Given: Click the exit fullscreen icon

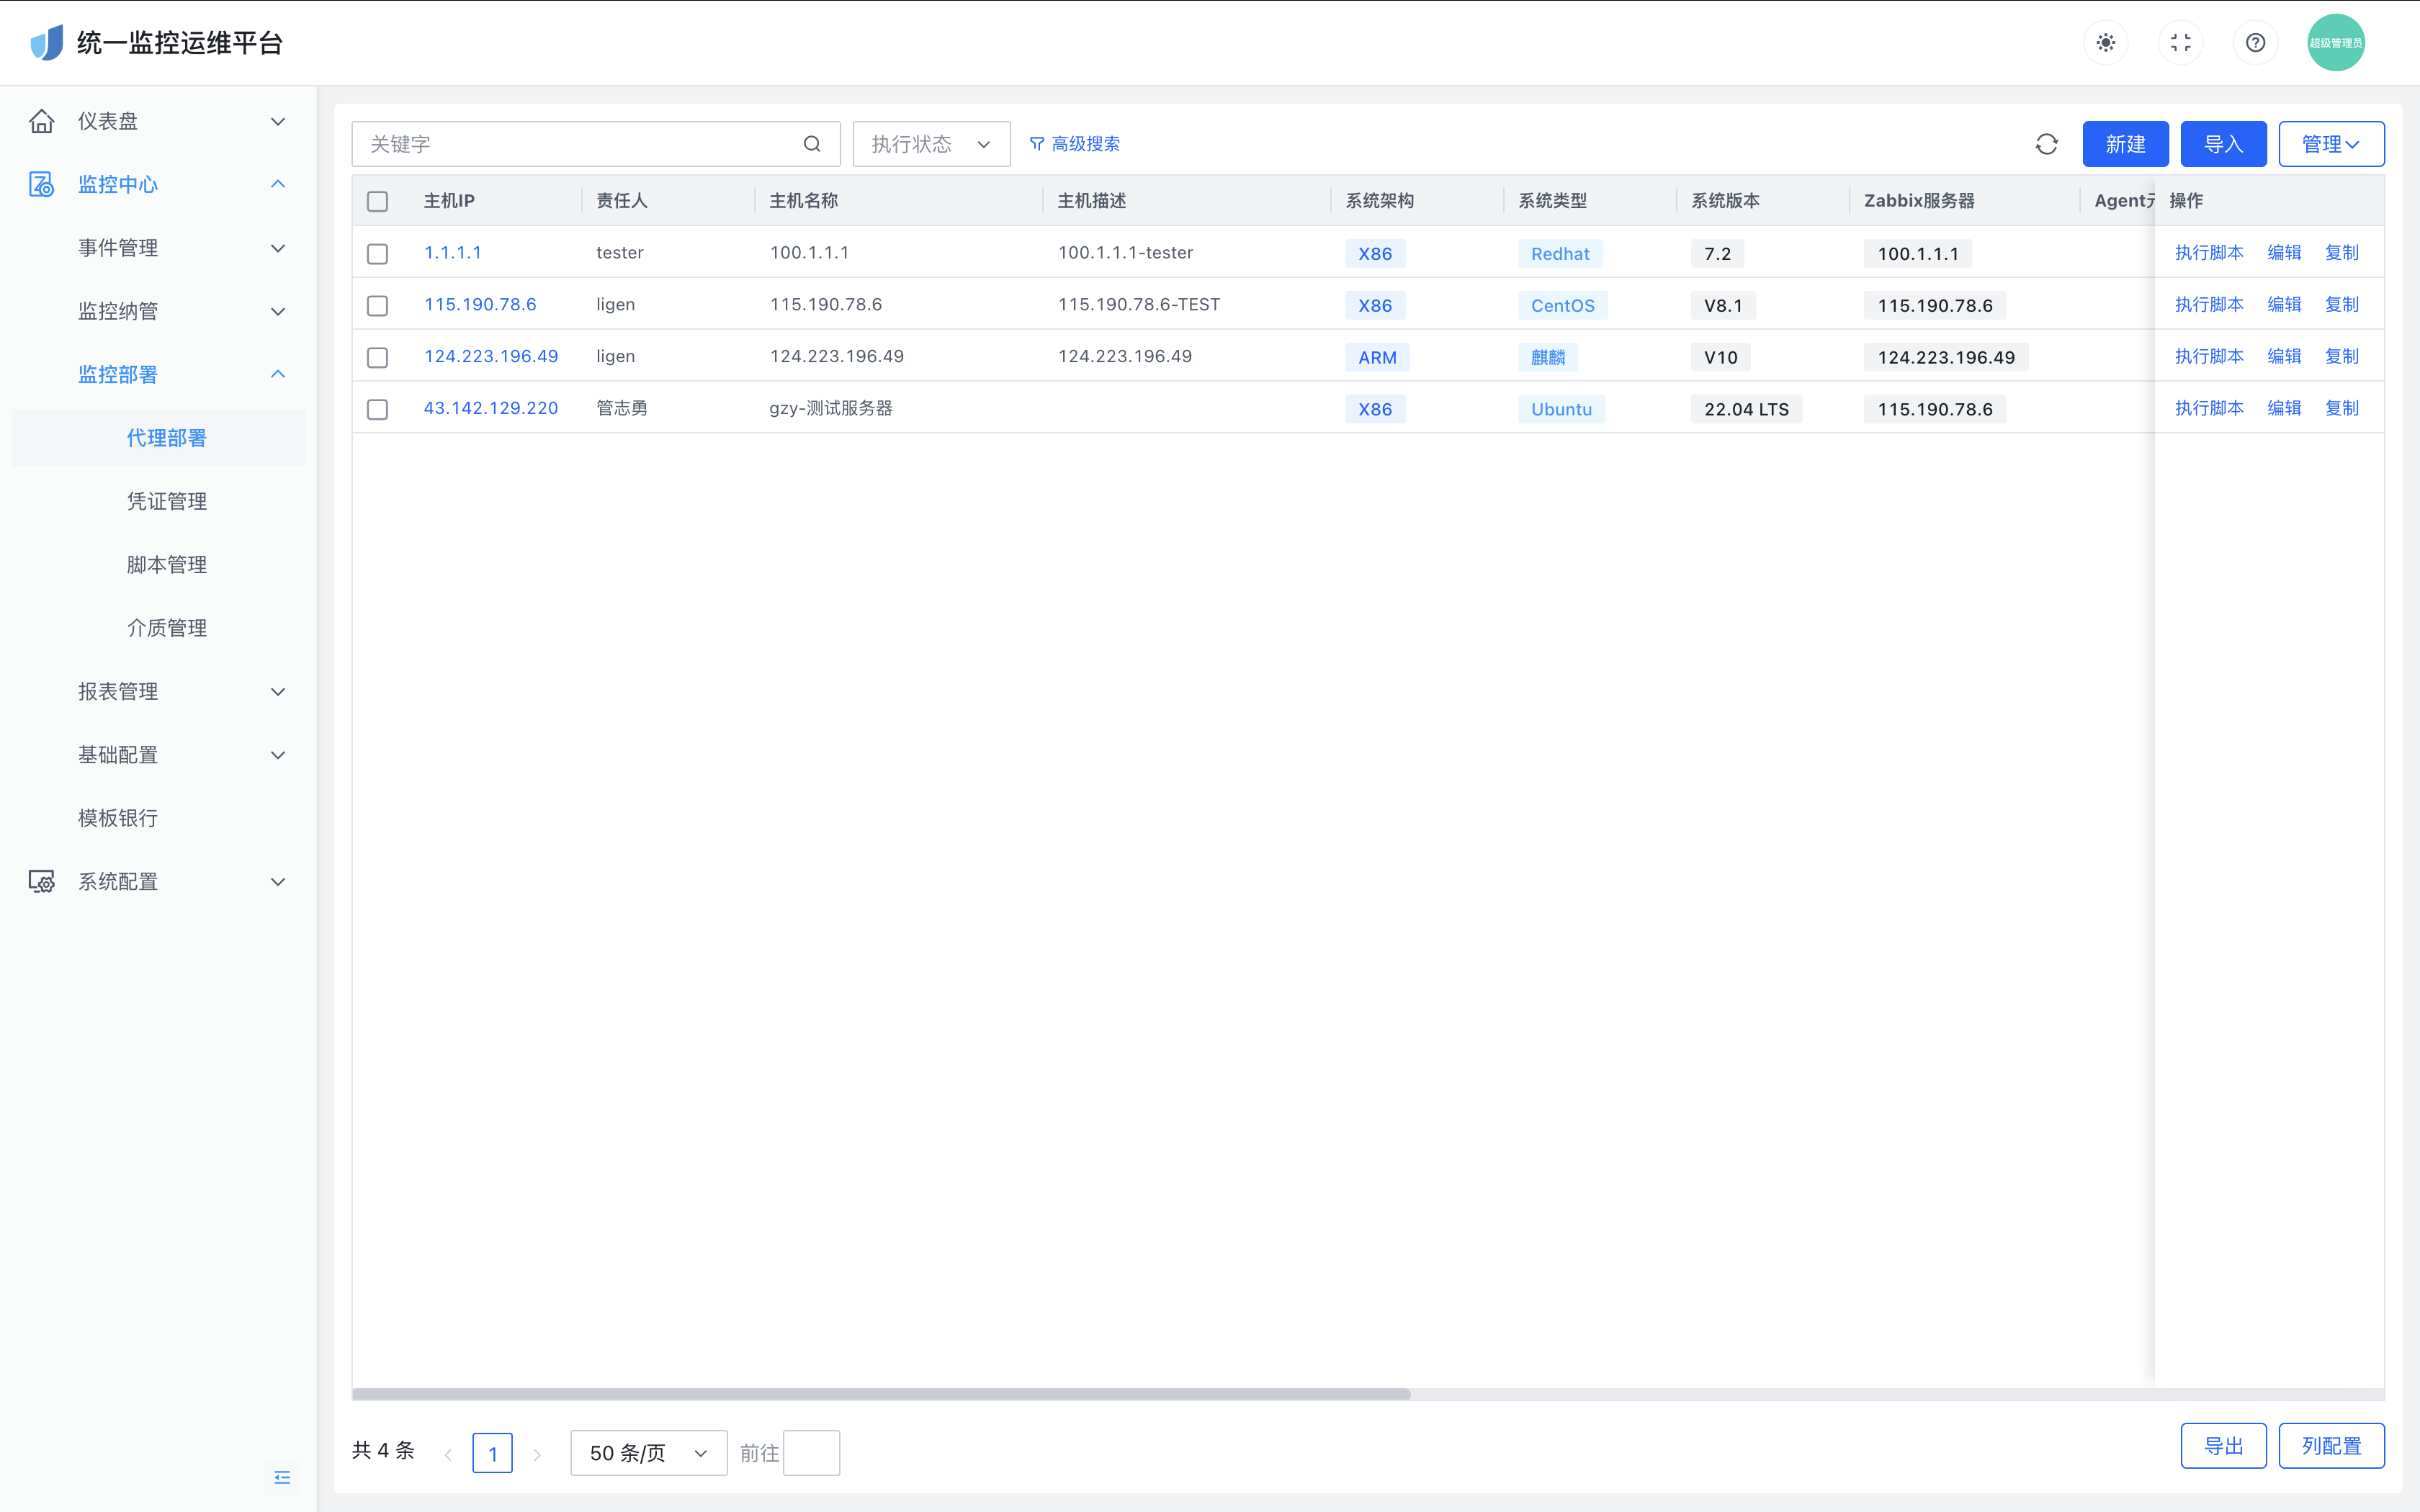Looking at the screenshot, I should [x=2180, y=43].
